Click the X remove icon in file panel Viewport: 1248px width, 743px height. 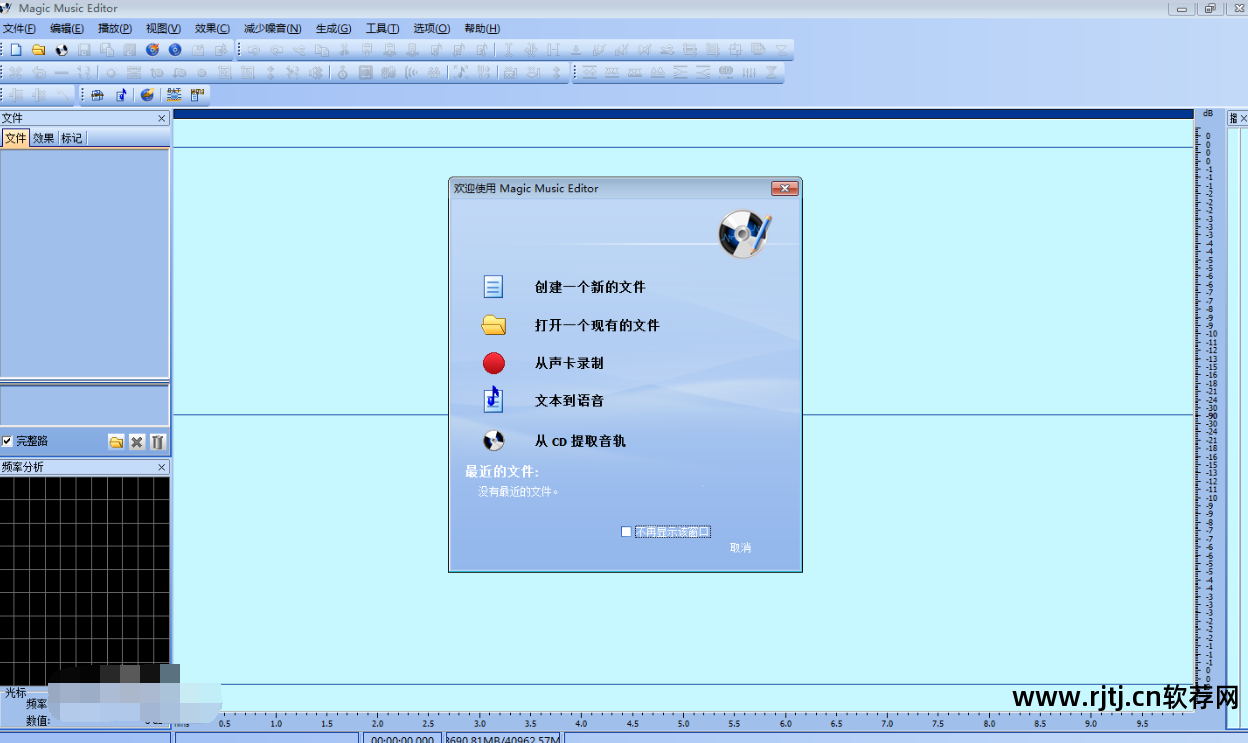coord(137,441)
